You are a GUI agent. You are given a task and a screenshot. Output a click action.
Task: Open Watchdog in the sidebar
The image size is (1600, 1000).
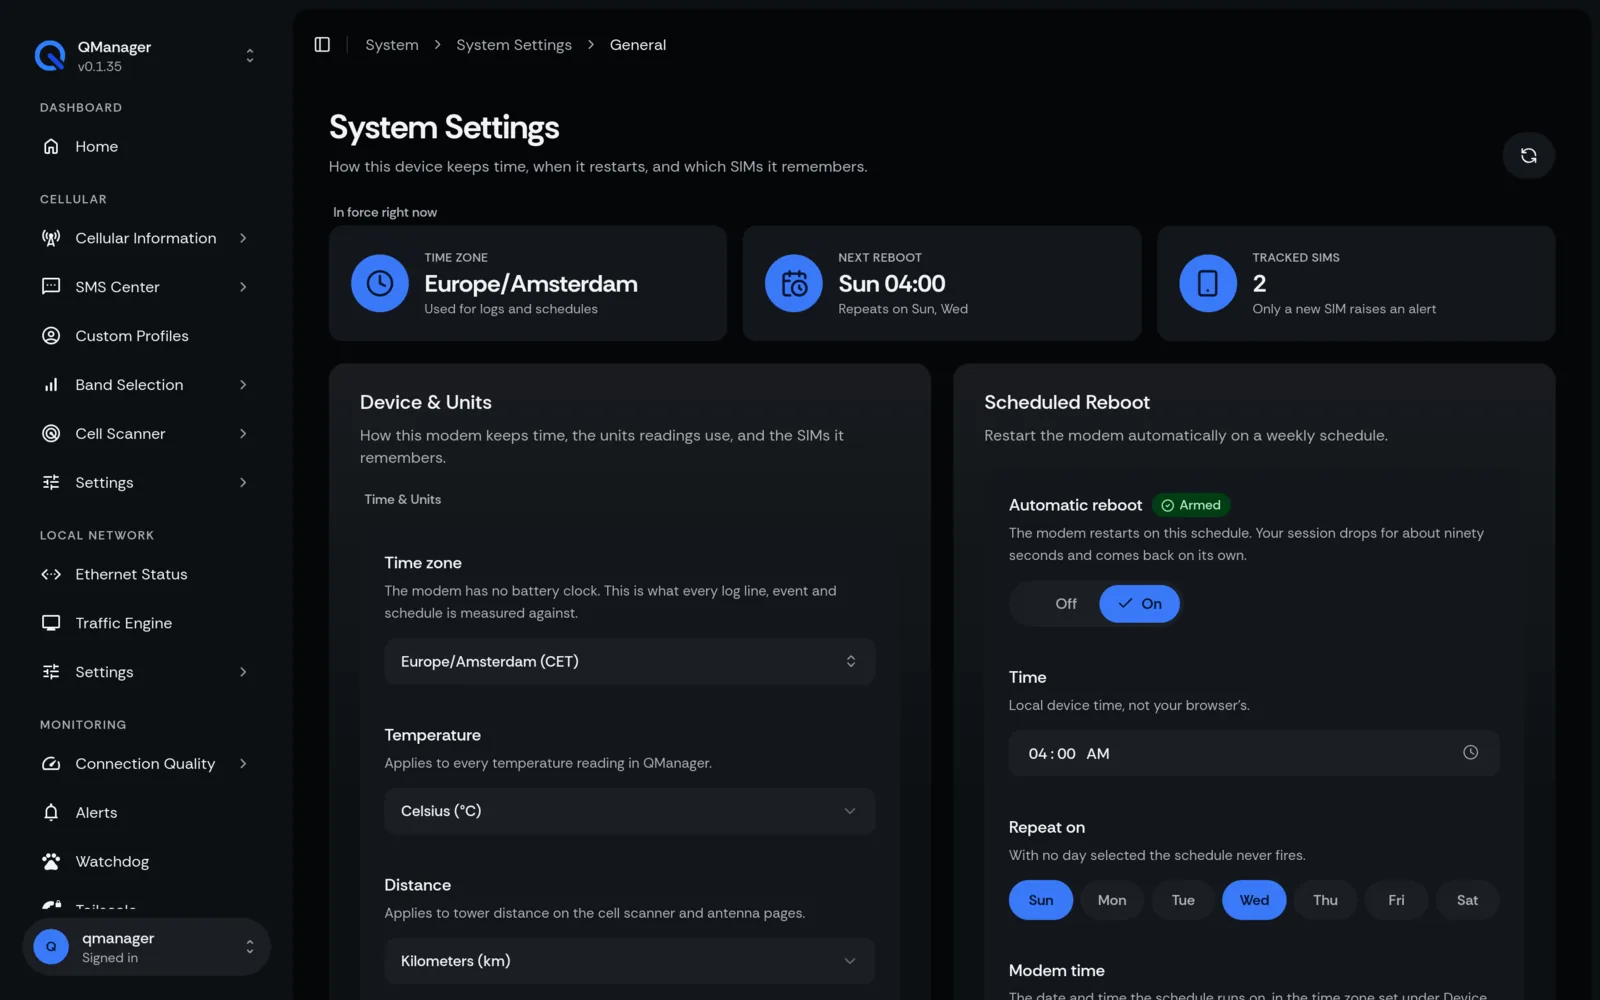click(x=147, y=862)
